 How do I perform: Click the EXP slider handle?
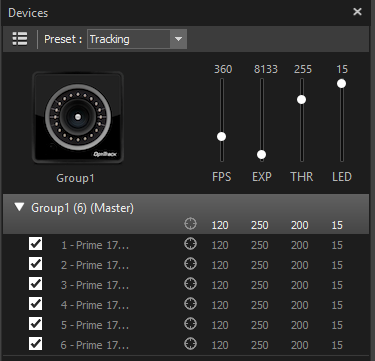point(261,154)
